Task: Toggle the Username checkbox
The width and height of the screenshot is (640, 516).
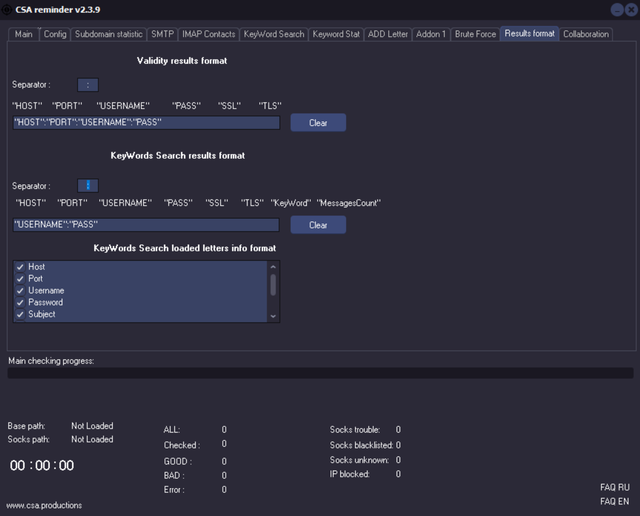Action: point(20,291)
